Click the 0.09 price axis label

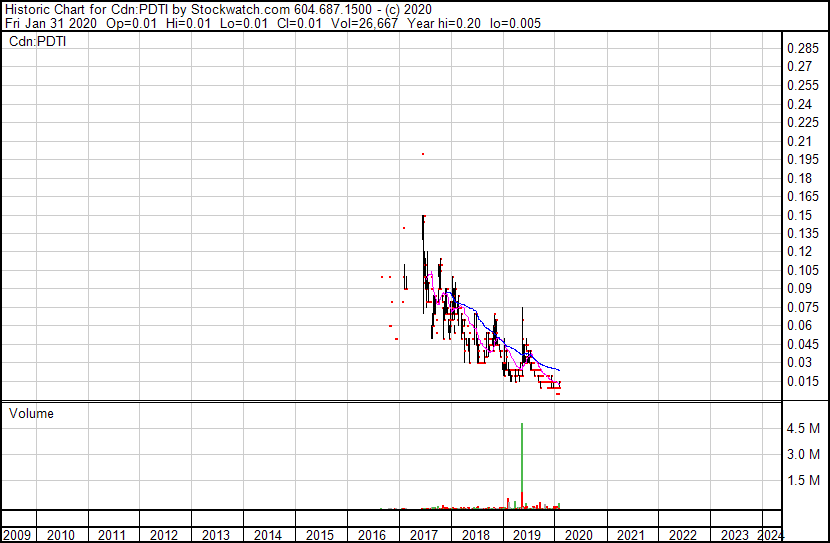799,288
